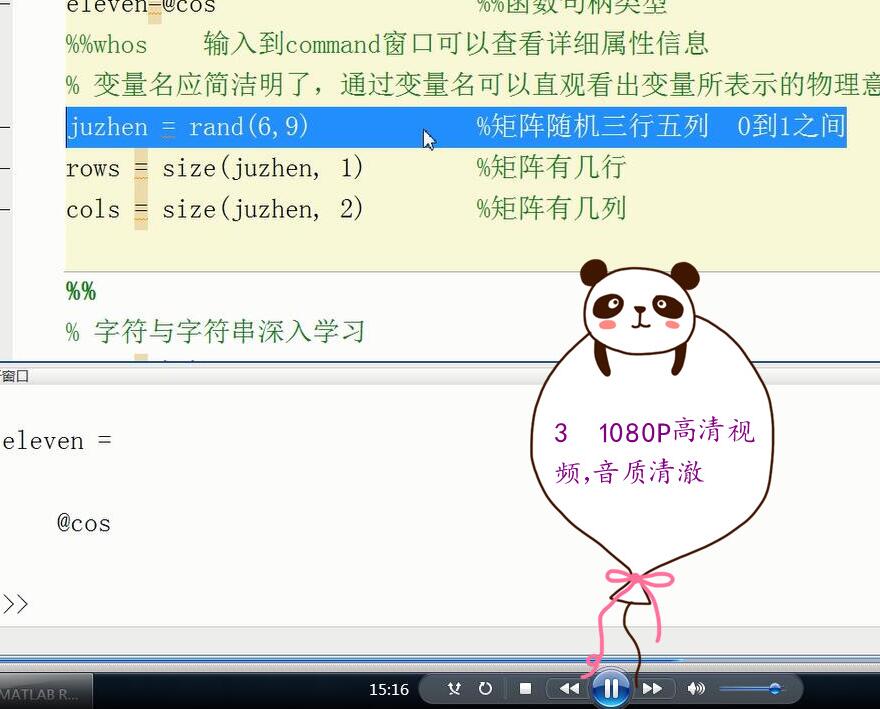Toggle repeat mode in the player
This screenshot has height=709, width=880.
(x=485, y=688)
